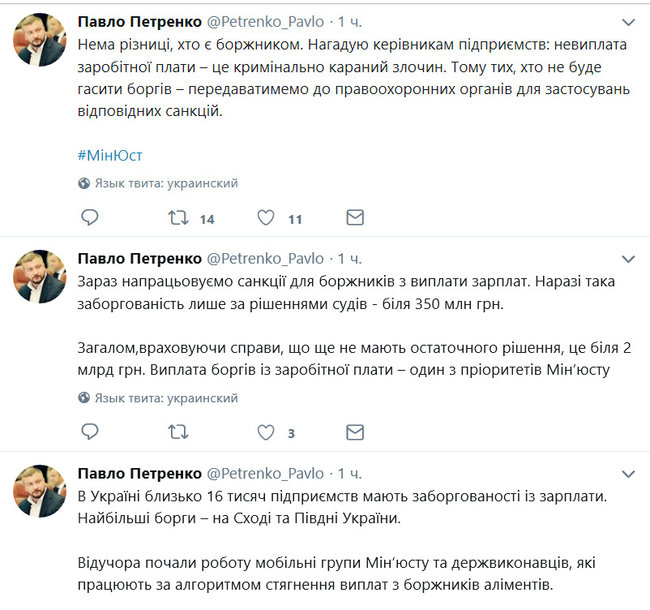650x610 pixels.
Task: Open the #МінЮст hashtag link
Action: (x=110, y=156)
